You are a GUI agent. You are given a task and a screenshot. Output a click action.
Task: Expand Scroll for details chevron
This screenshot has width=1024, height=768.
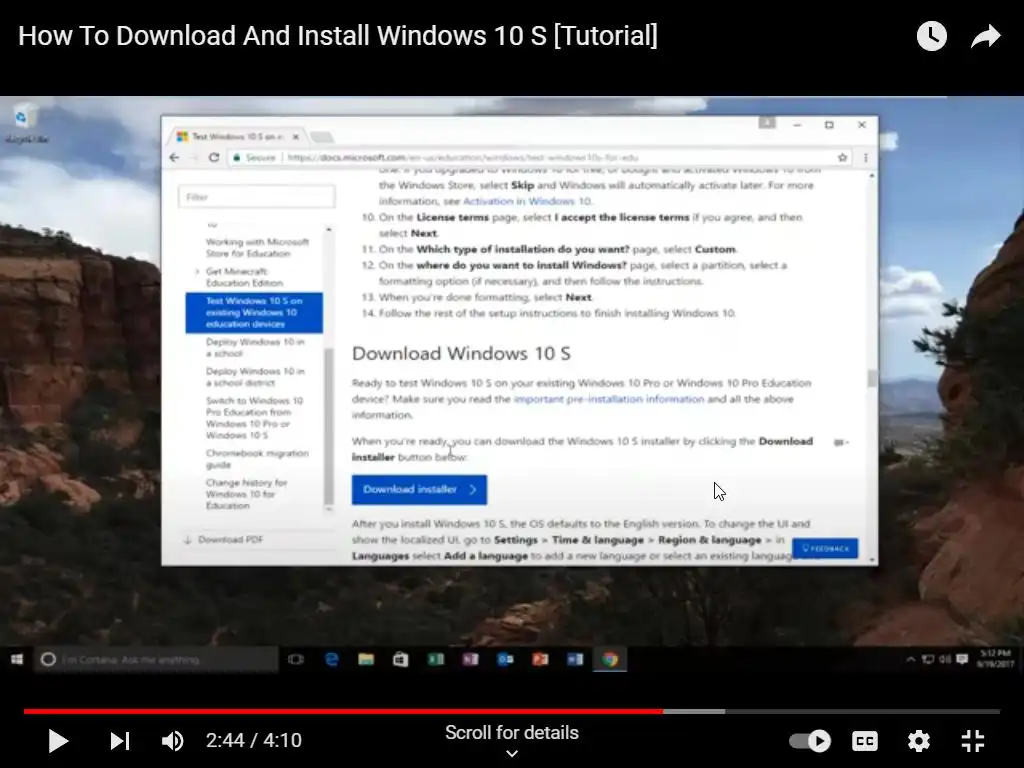512,754
